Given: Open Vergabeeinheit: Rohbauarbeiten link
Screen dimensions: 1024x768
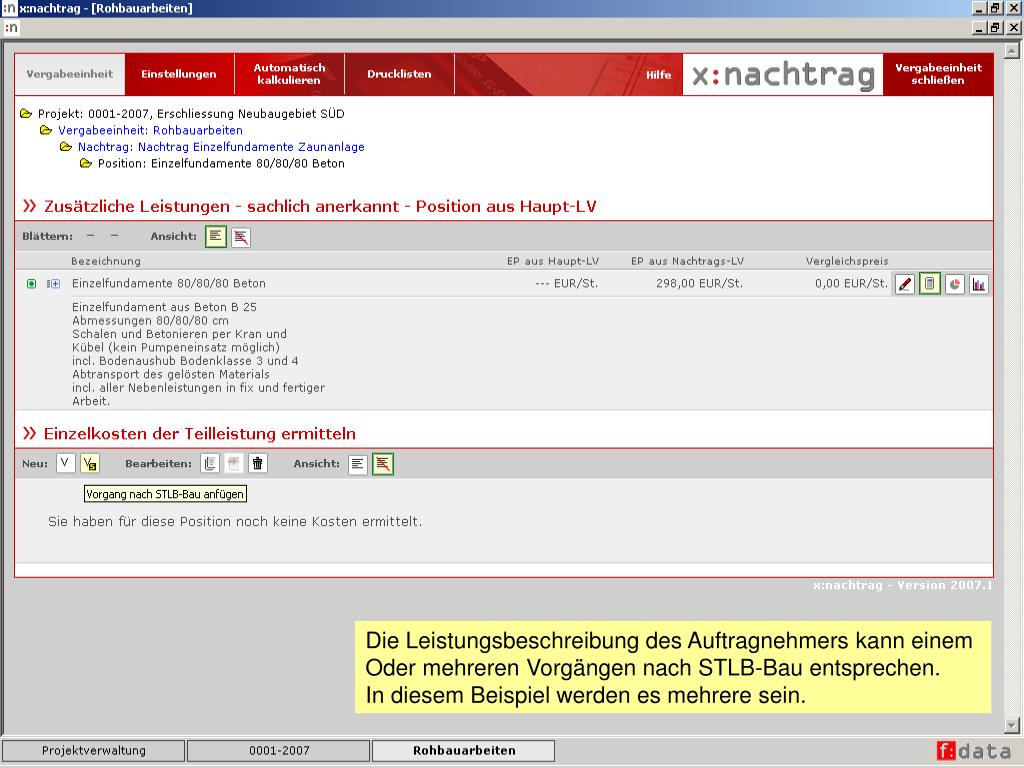Looking at the screenshot, I should point(150,130).
